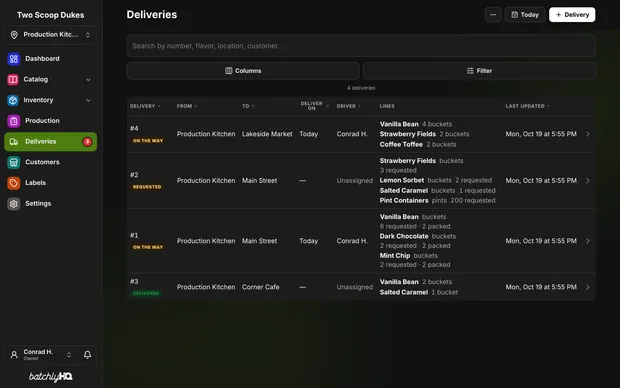
Task: Open the Dashboard icon in sidebar
Action: coord(13,59)
